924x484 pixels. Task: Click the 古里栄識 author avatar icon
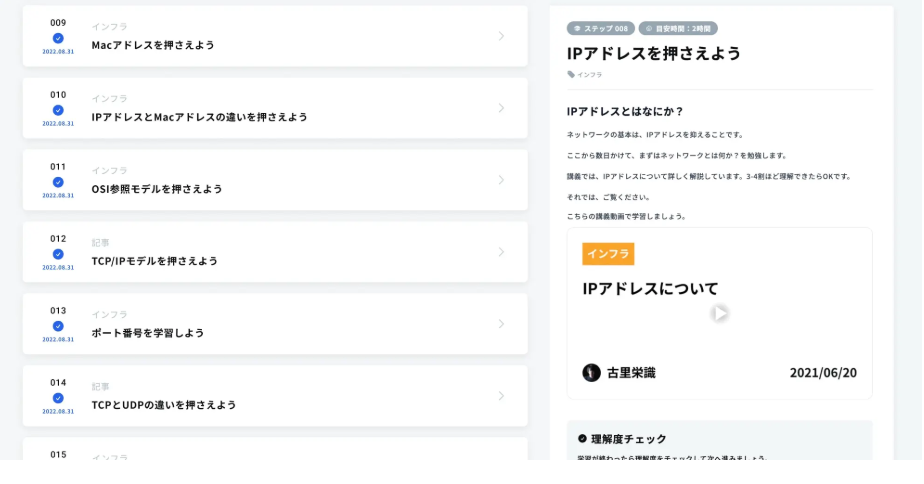(592, 372)
